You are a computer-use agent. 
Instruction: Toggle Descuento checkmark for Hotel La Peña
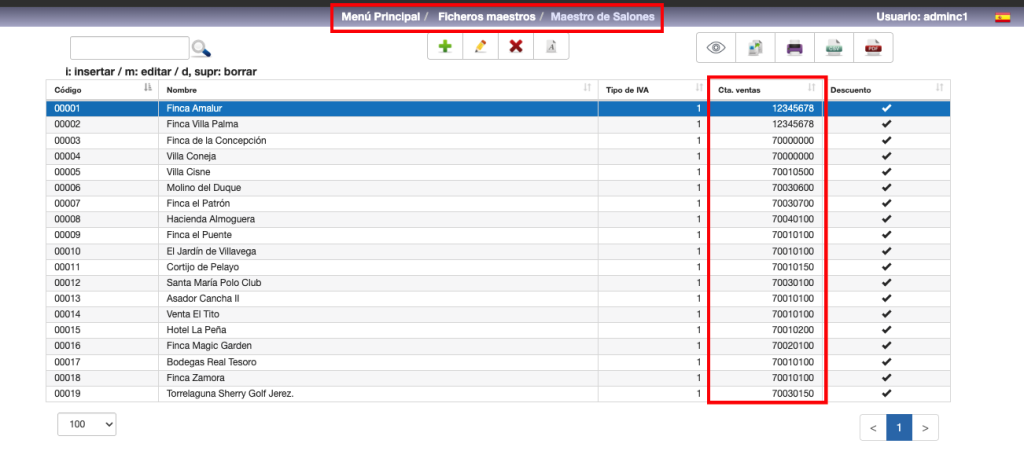pos(886,330)
